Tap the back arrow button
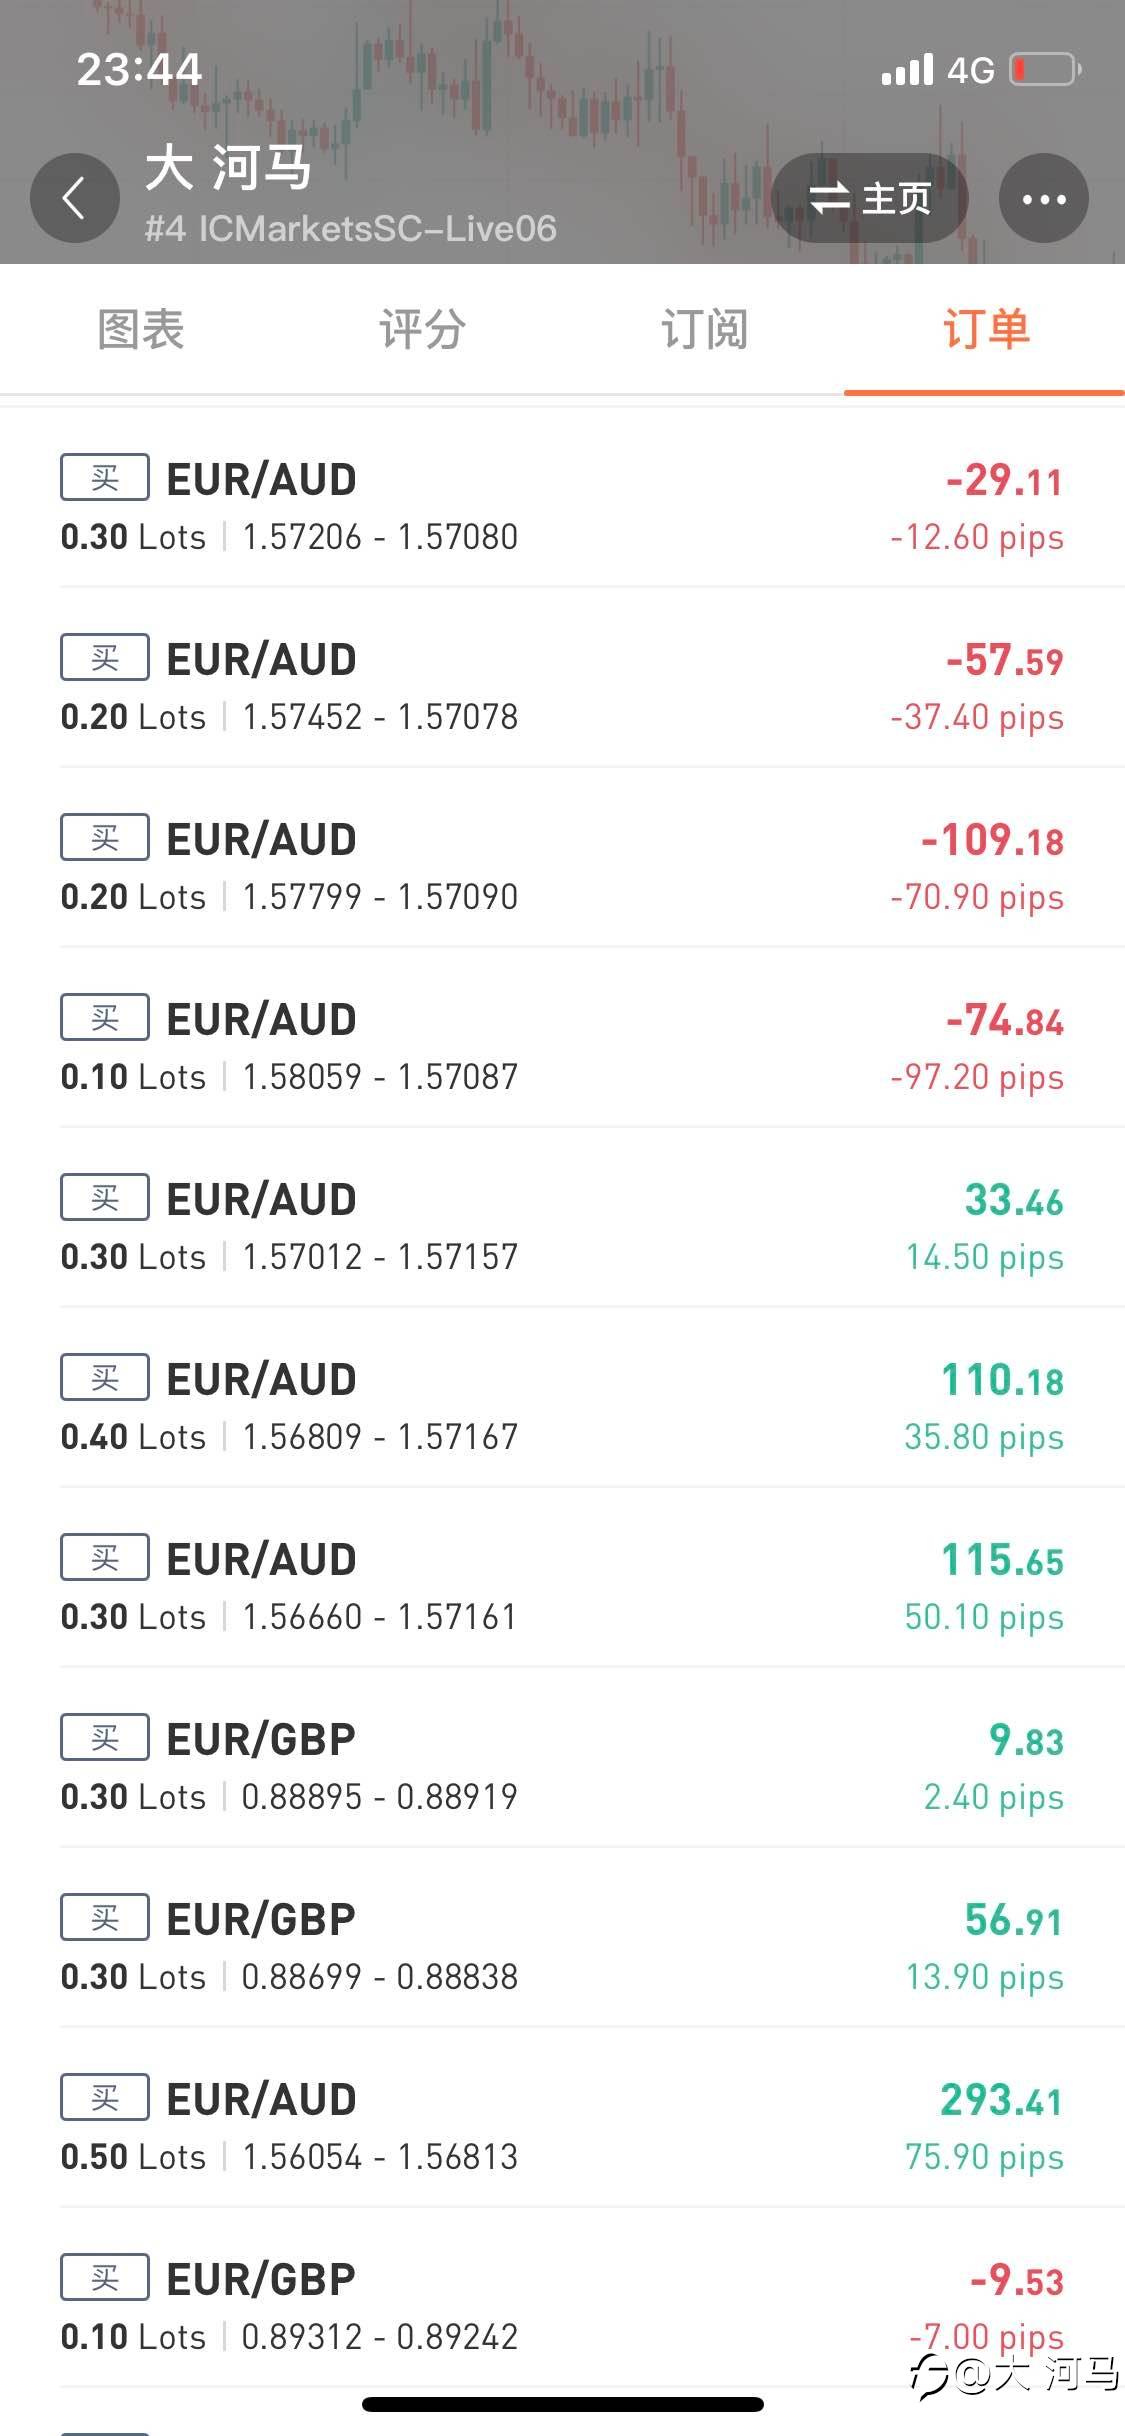The height and width of the screenshot is (2436, 1125). [x=75, y=198]
